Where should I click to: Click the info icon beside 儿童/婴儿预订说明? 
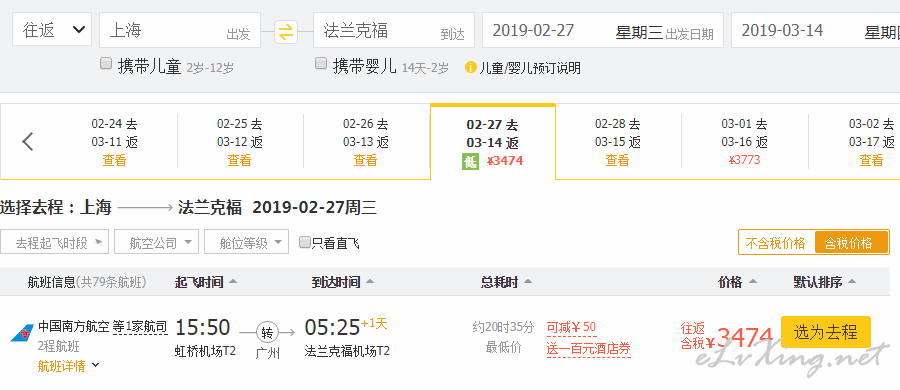(x=471, y=68)
